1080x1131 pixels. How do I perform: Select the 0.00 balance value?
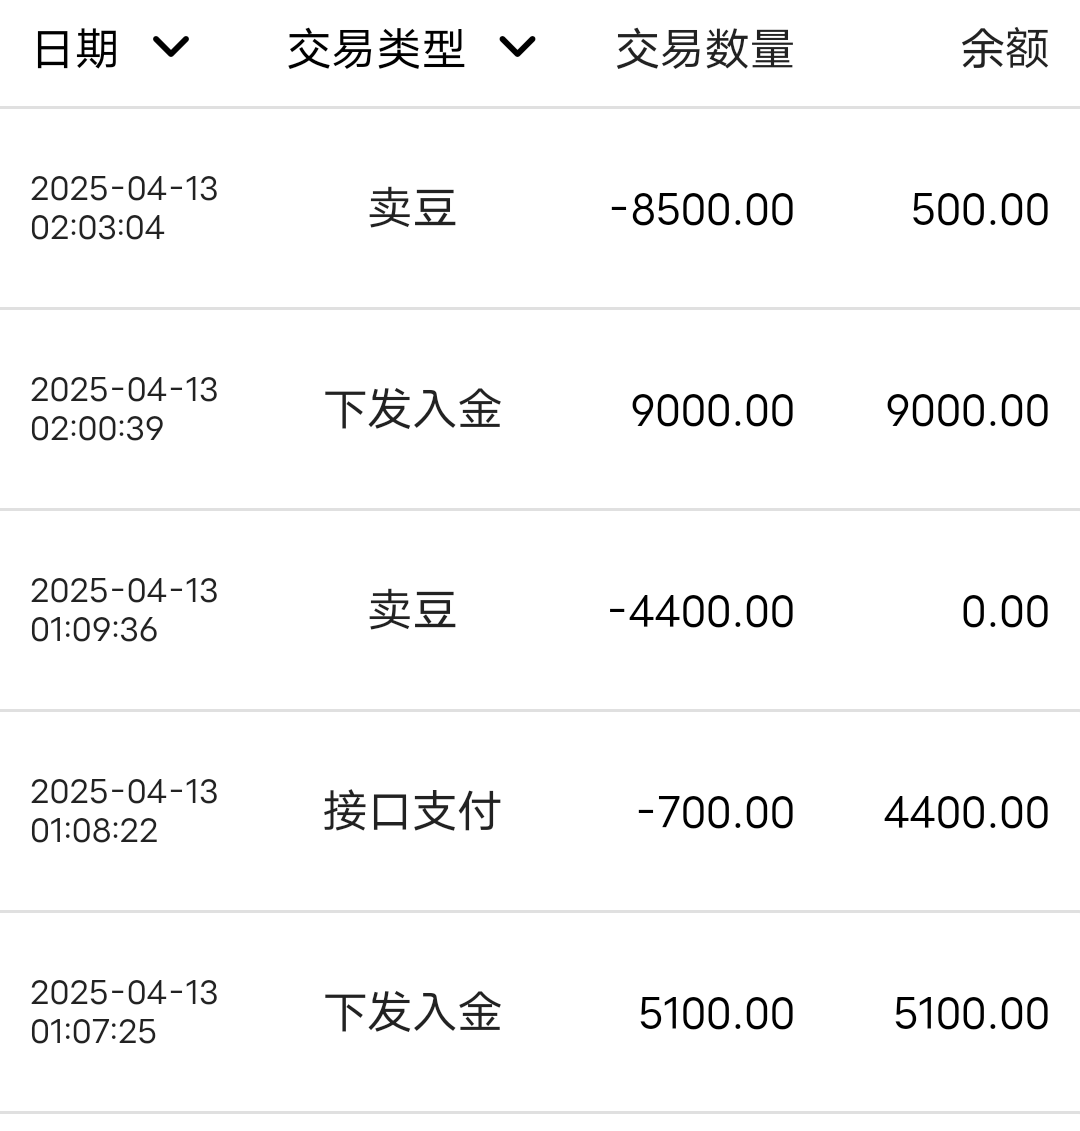1004,612
